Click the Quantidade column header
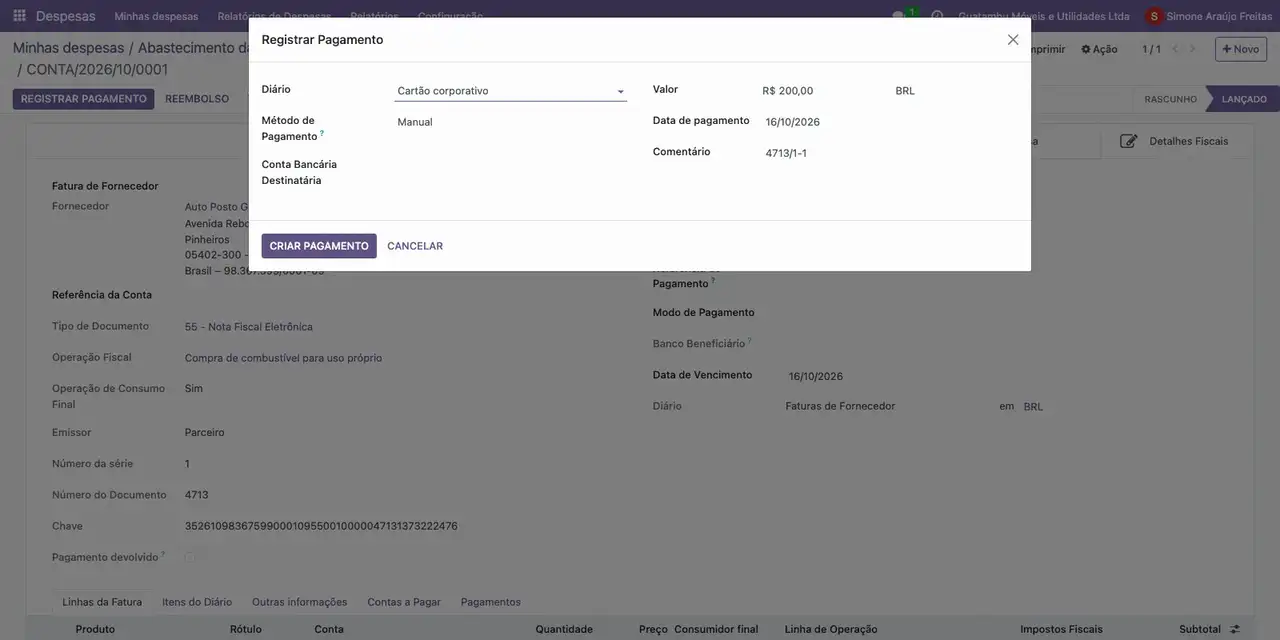The height and width of the screenshot is (640, 1280). click(564, 629)
